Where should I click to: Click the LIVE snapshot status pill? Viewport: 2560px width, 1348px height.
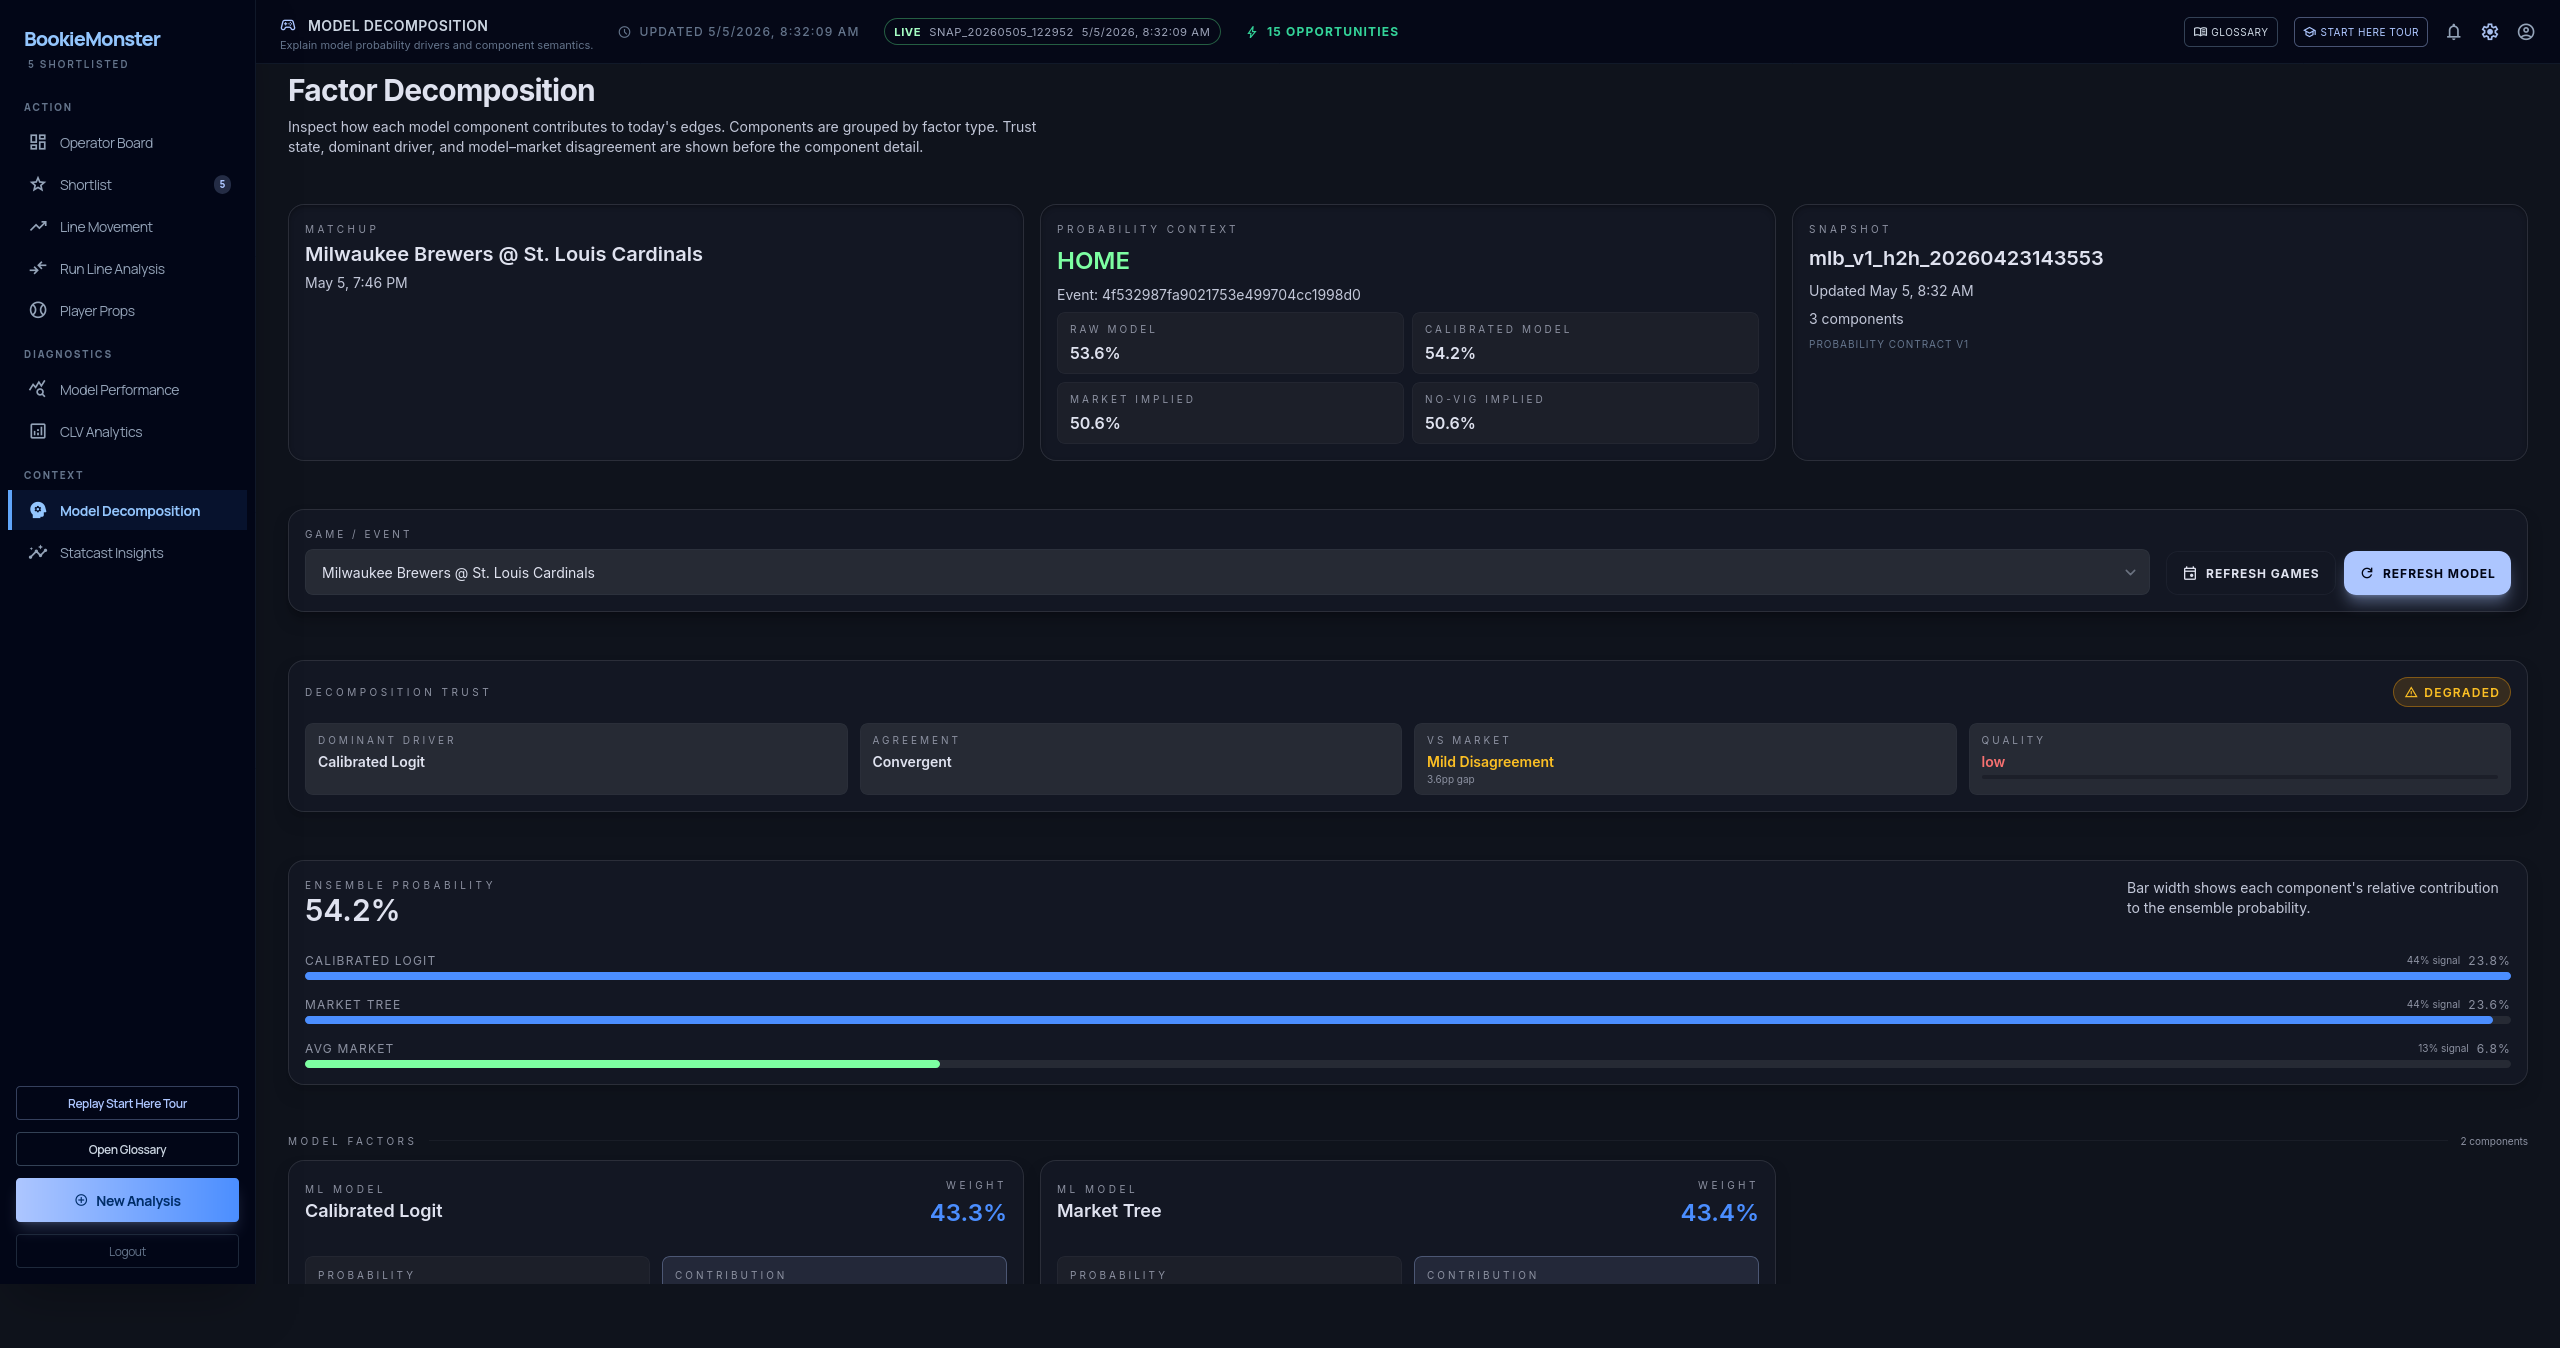1052,32
